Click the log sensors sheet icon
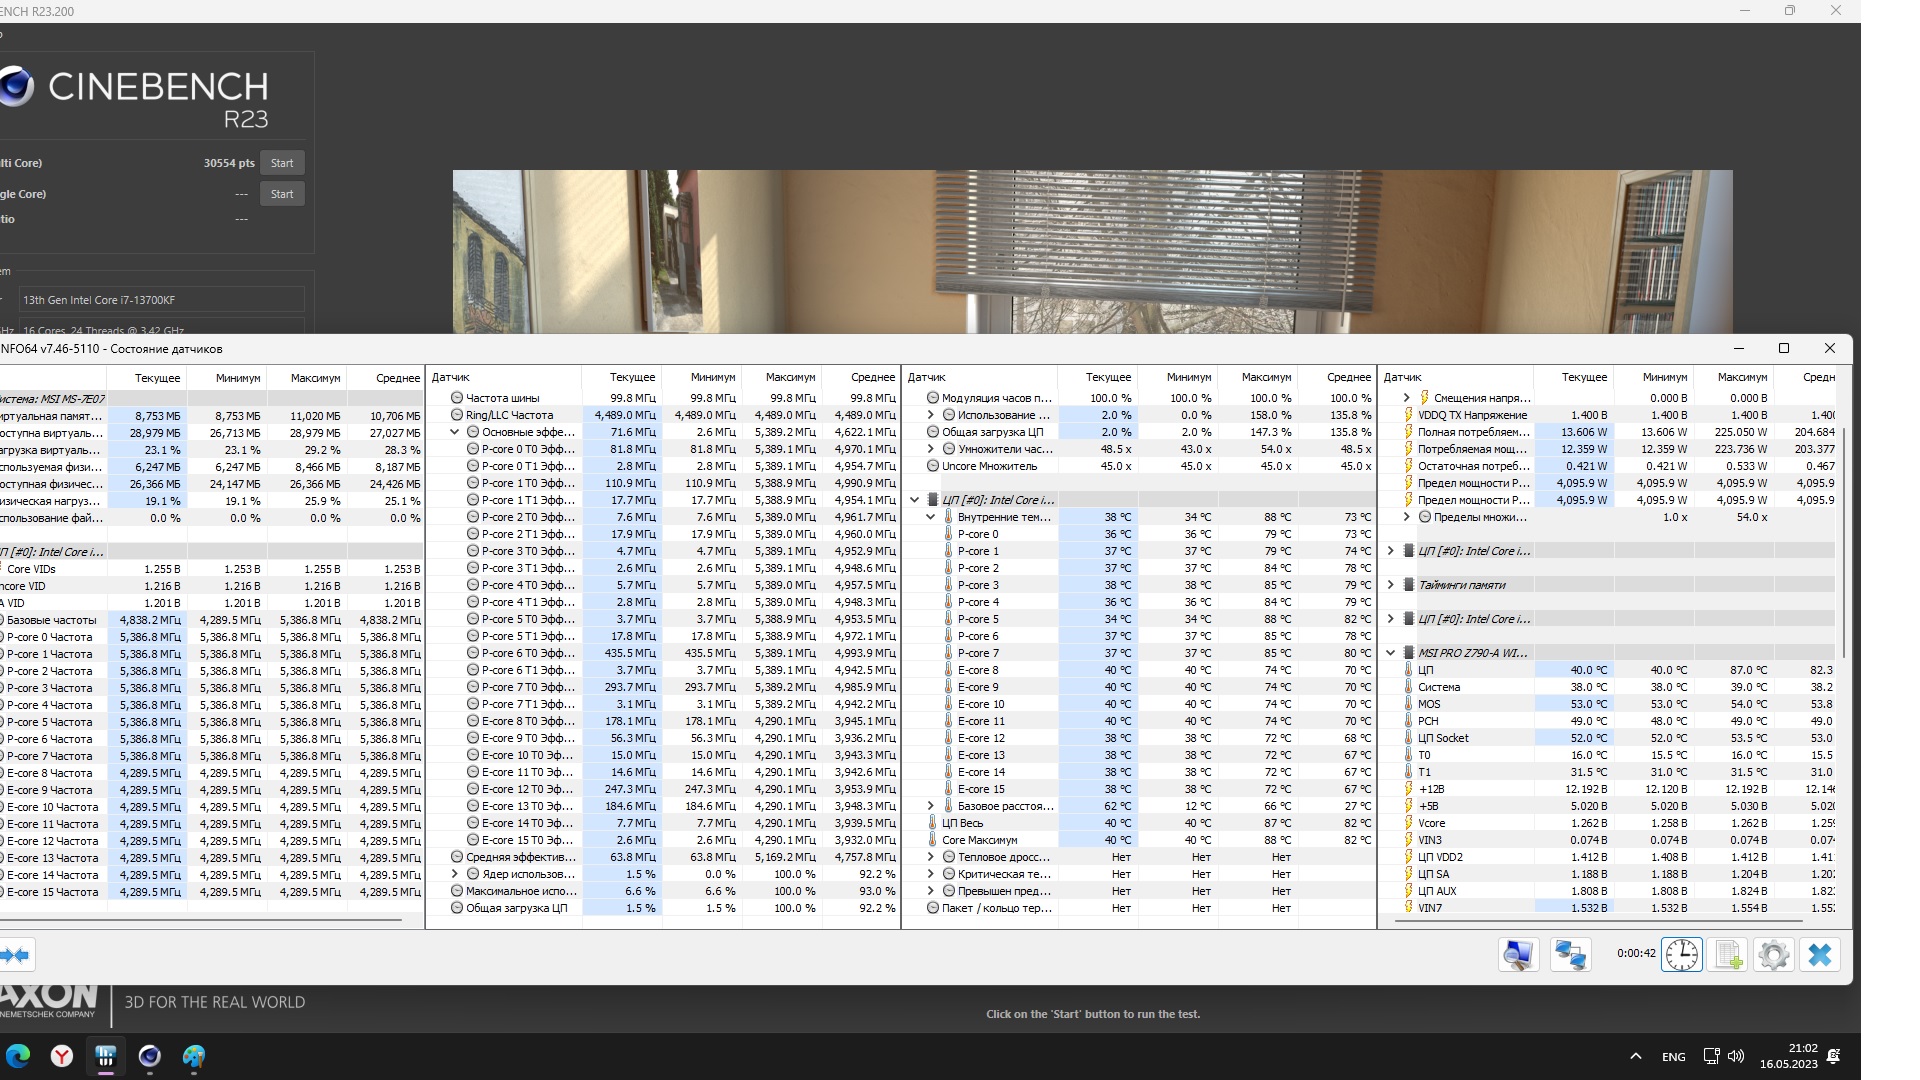1920x1080 pixels. click(1728, 955)
